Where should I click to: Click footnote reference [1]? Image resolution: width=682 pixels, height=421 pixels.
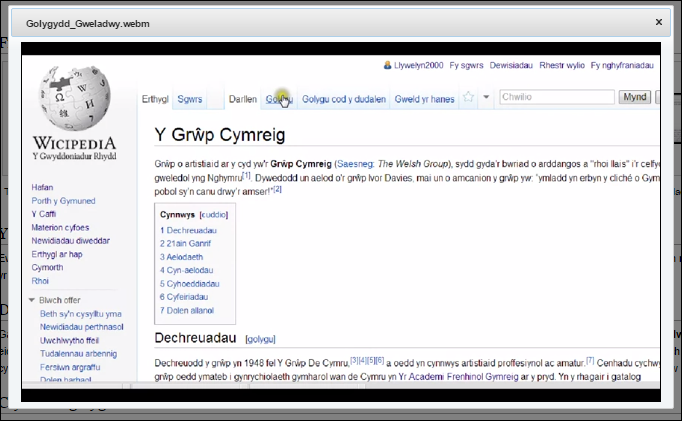click(247, 175)
